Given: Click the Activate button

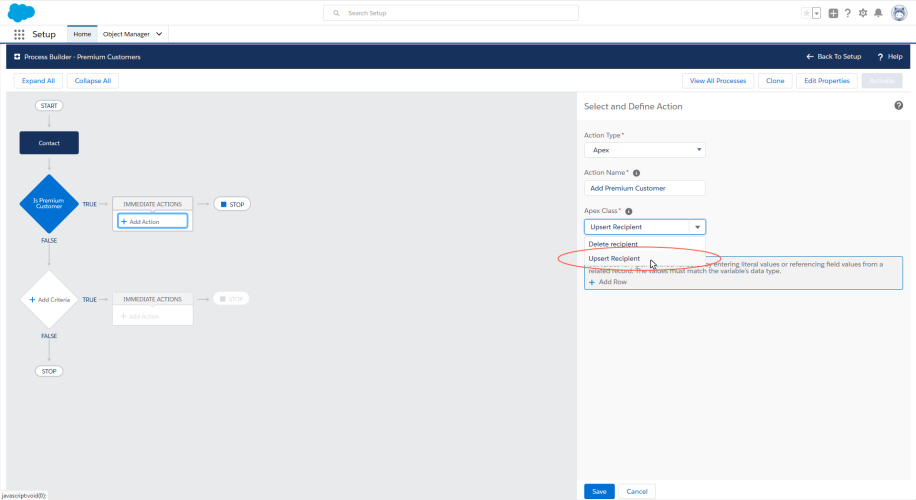Looking at the screenshot, I should coord(882,81).
